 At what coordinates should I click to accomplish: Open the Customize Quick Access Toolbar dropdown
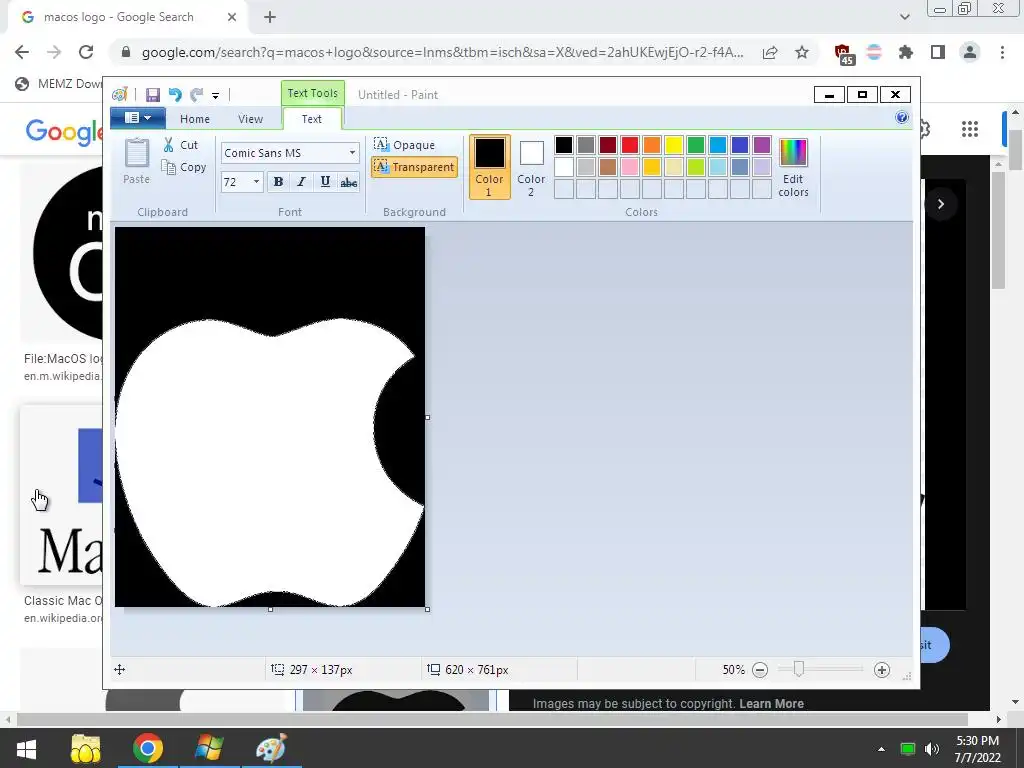[x=216, y=95]
